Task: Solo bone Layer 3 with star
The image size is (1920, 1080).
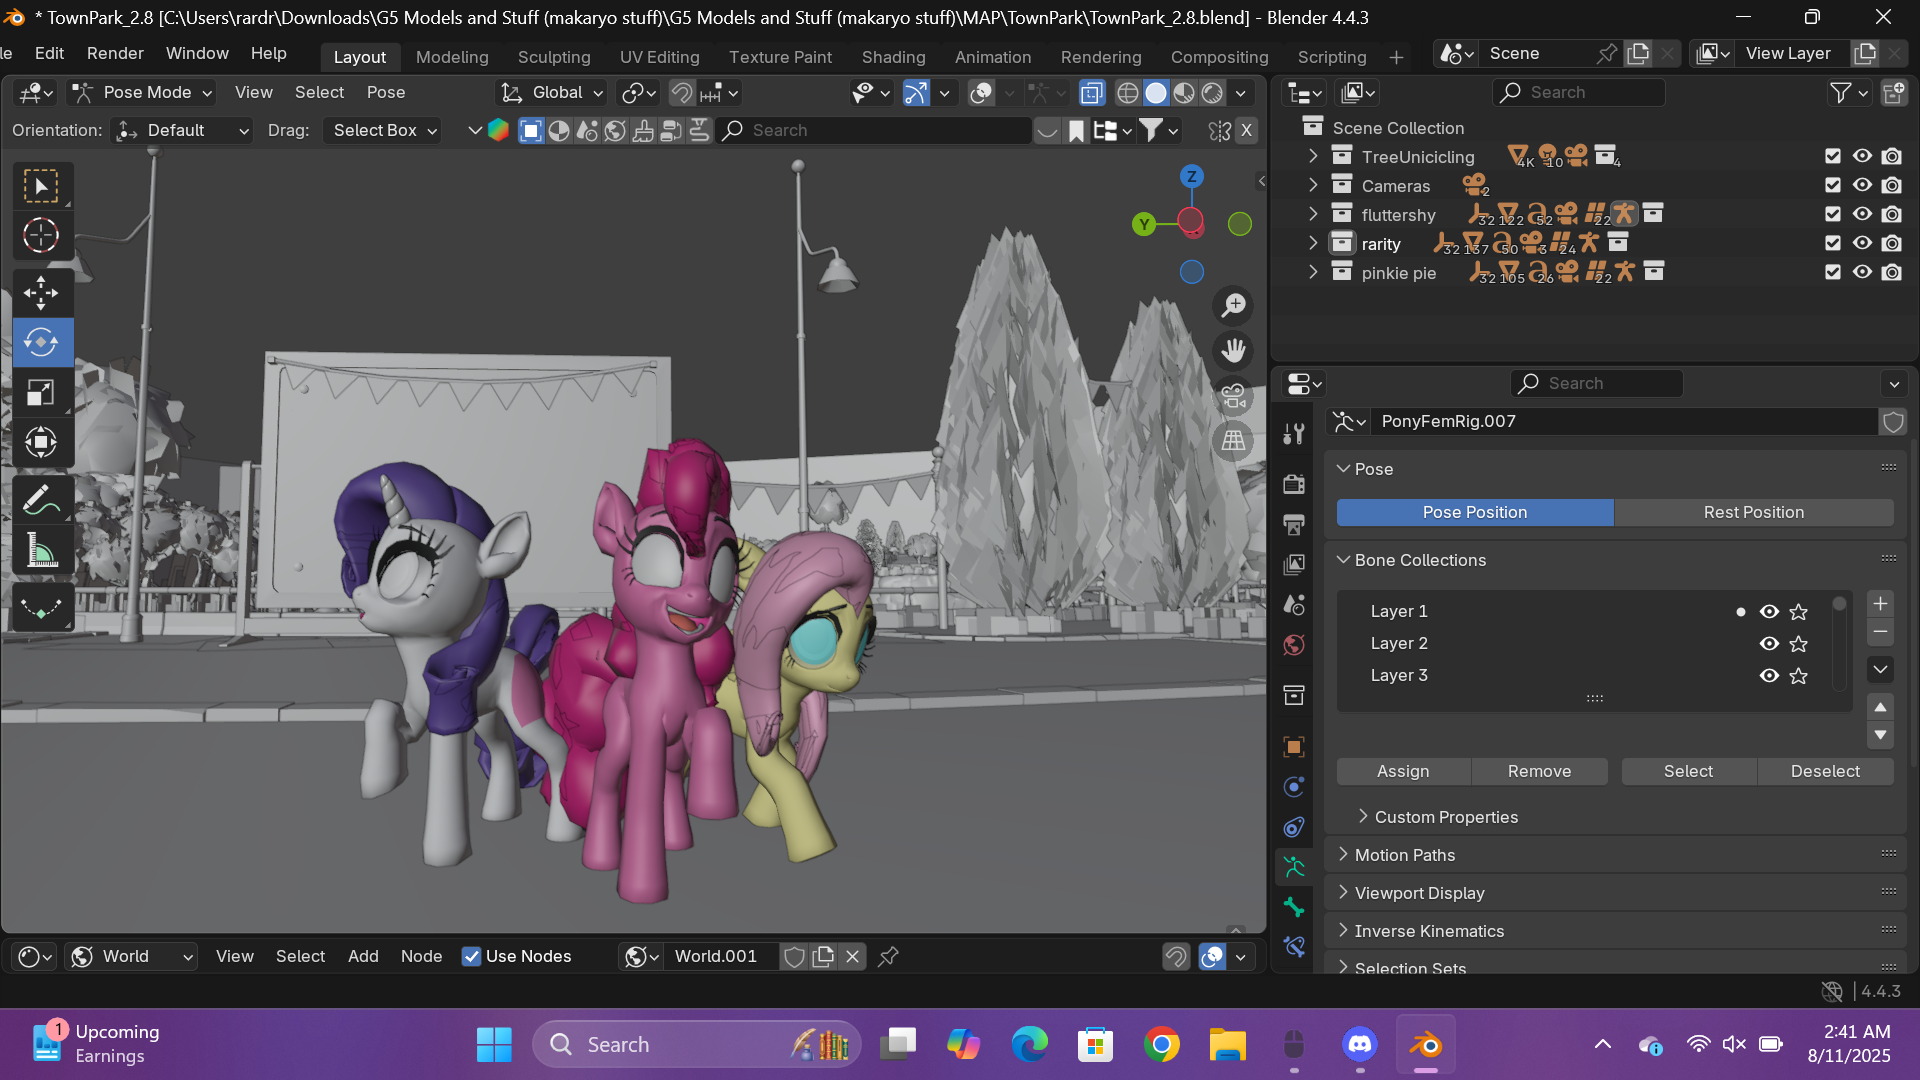Action: pos(1799,676)
